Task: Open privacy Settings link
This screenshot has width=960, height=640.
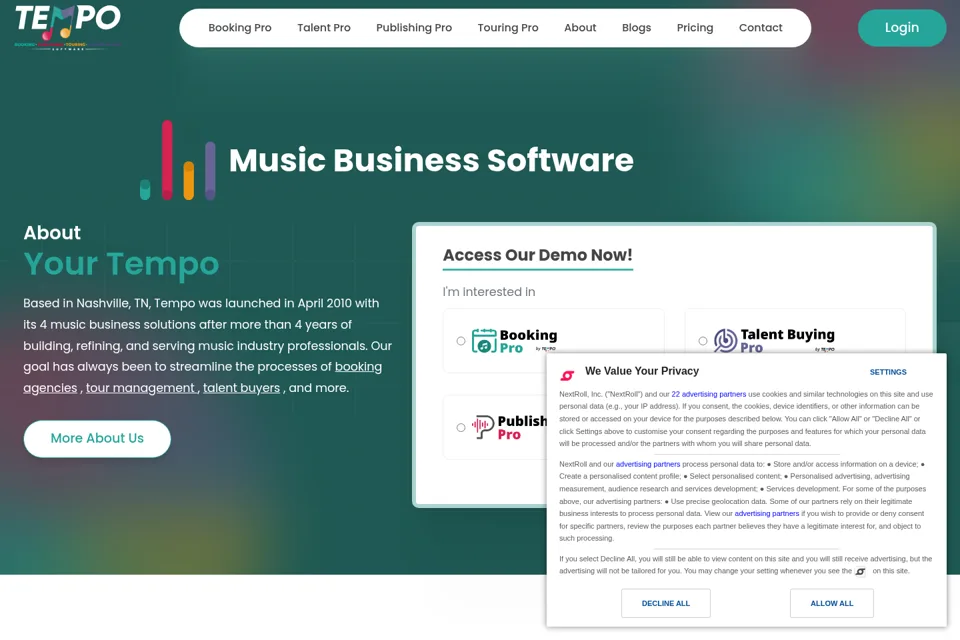Action: (888, 372)
